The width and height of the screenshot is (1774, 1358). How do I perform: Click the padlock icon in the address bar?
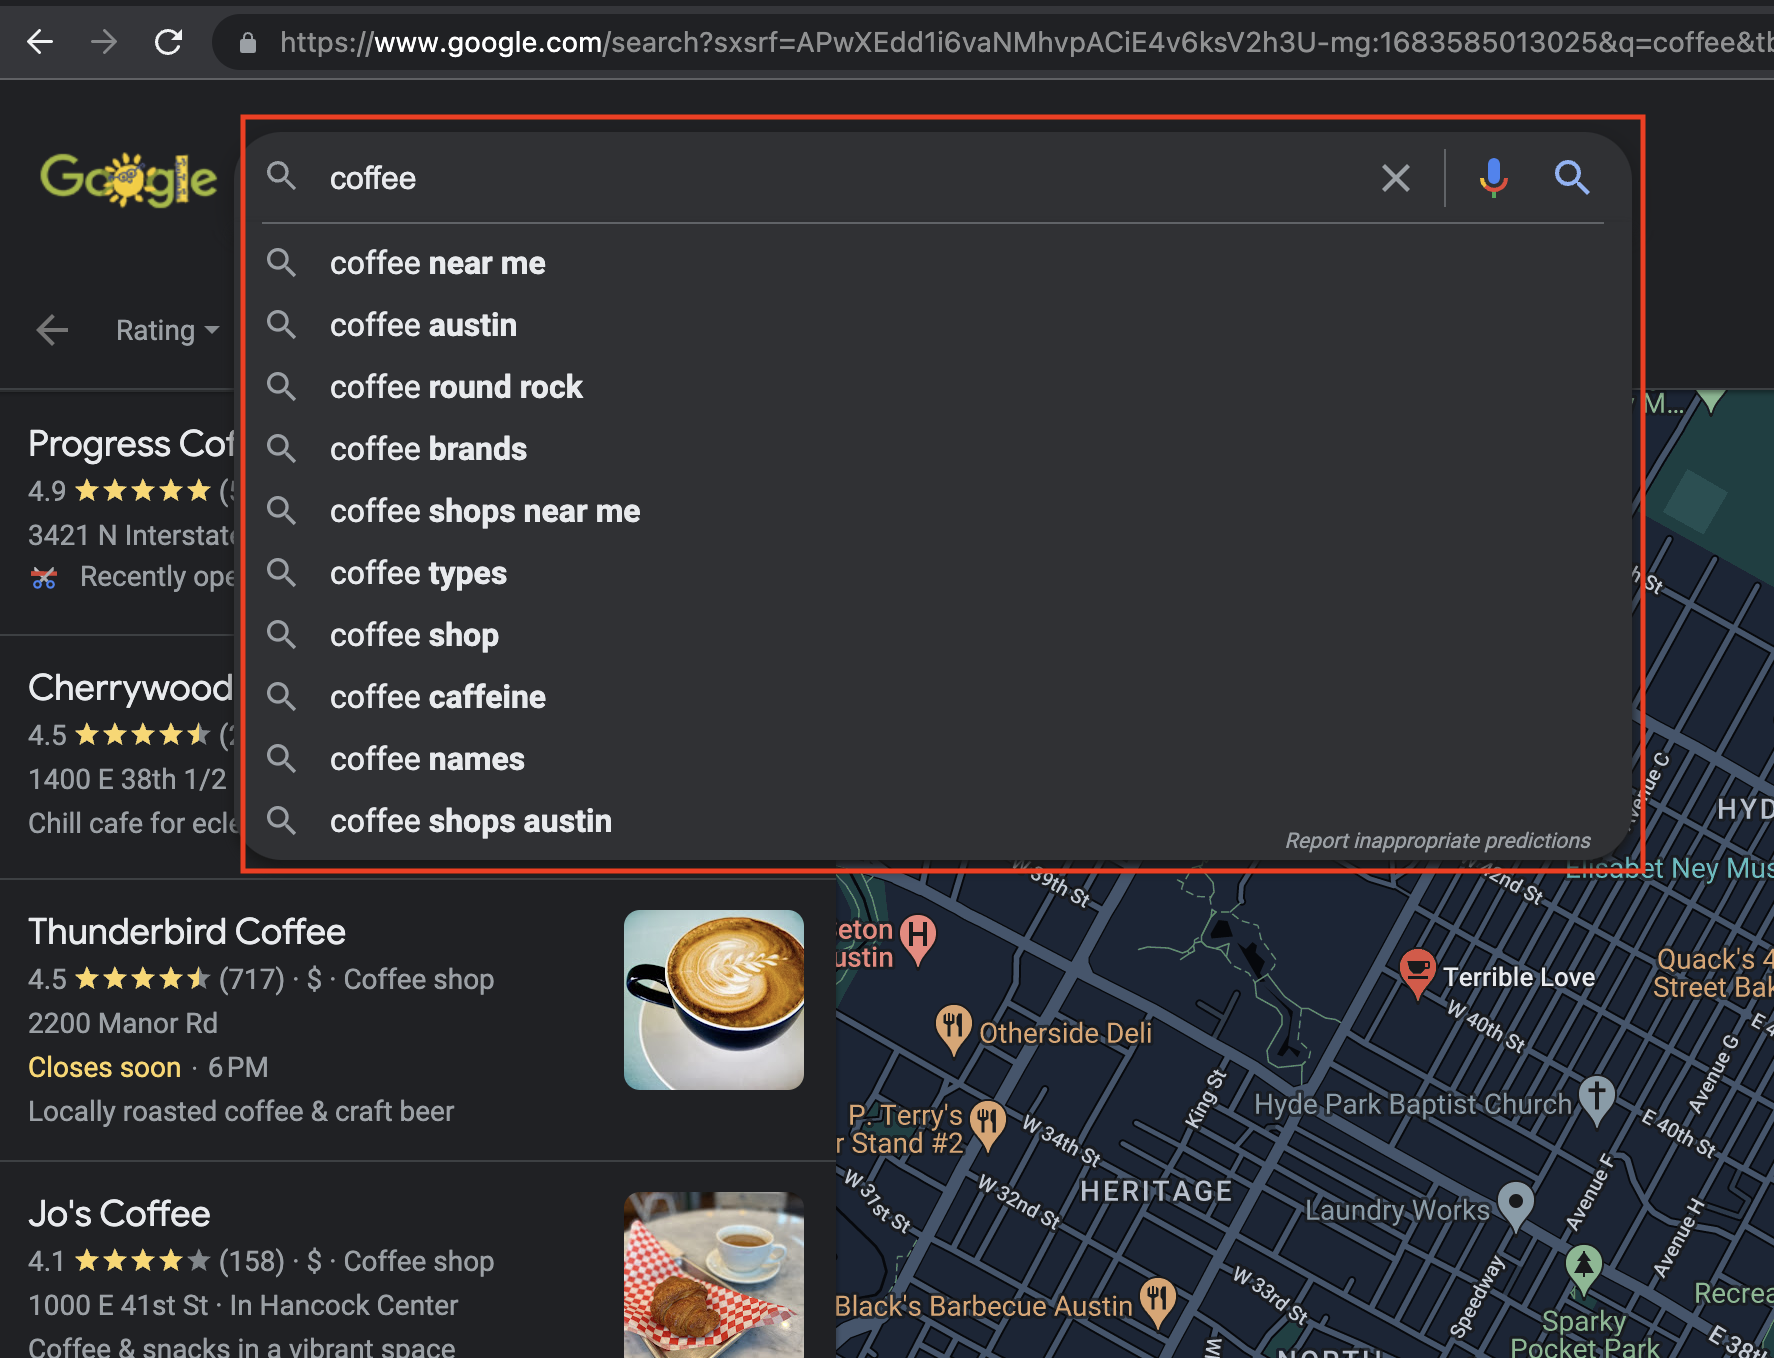click(247, 41)
